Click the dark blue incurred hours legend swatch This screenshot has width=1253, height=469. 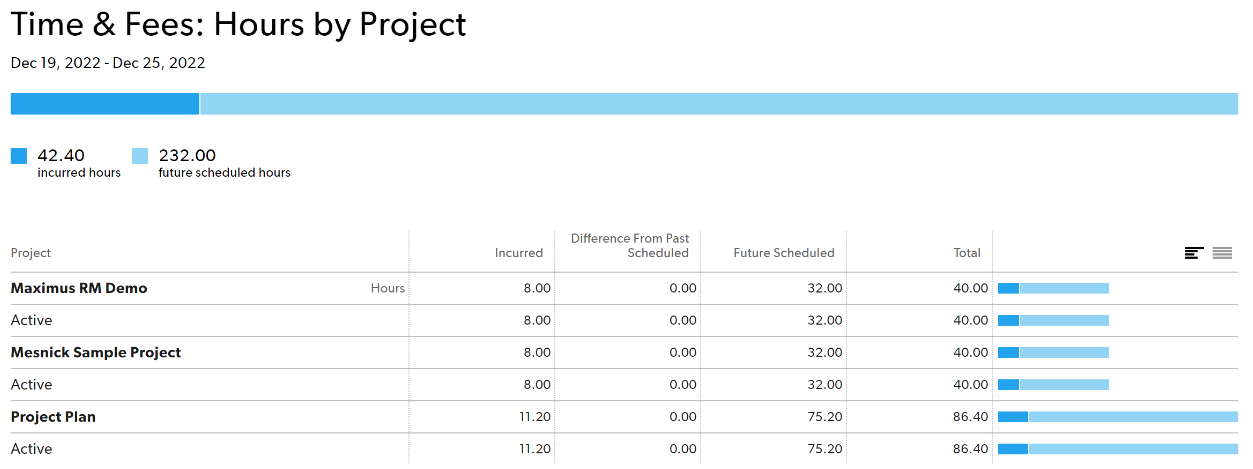tap(19, 156)
